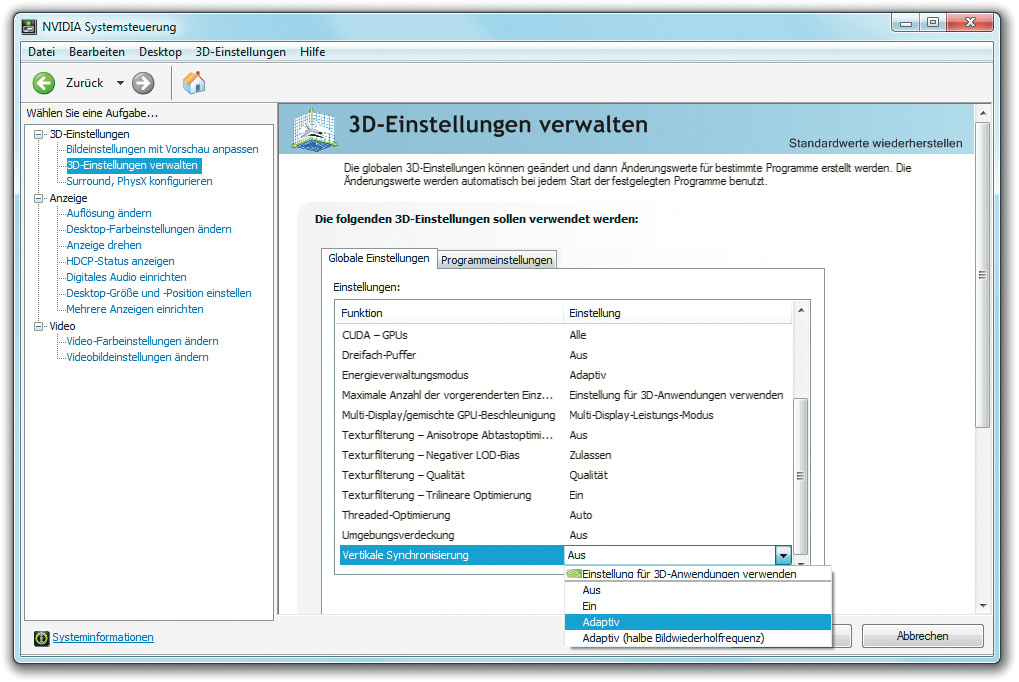Select the Energieverwaltungsmodus row
This screenshot has width=1019, height=682.
pos(565,376)
